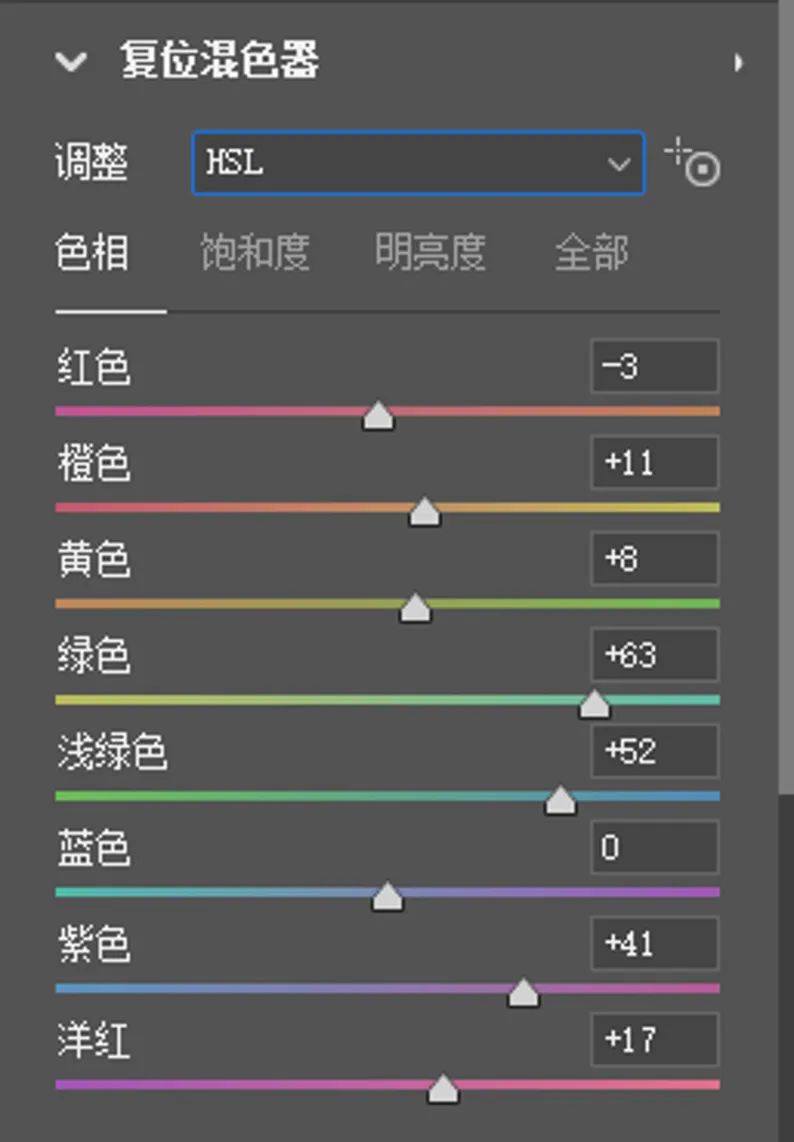Click the 红色 hue slider handle
This screenshot has height=1142, width=794.
(378, 415)
